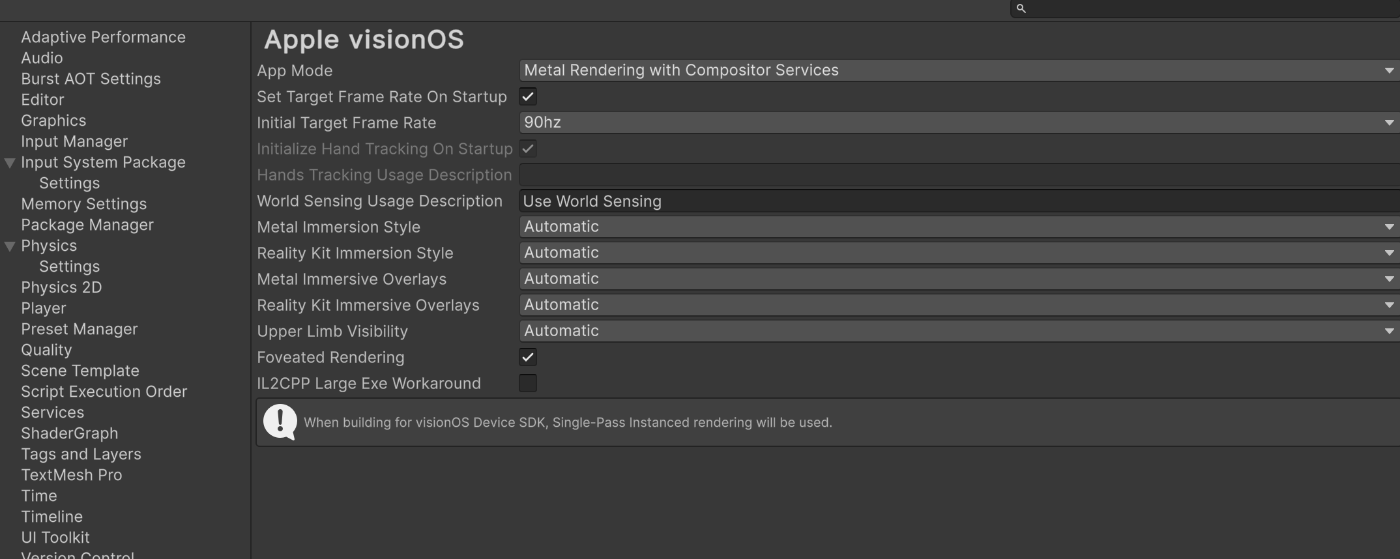Select Adaptive Performance settings category
The width and height of the screenshot is (1400, 559).
(x=103, y=37)
